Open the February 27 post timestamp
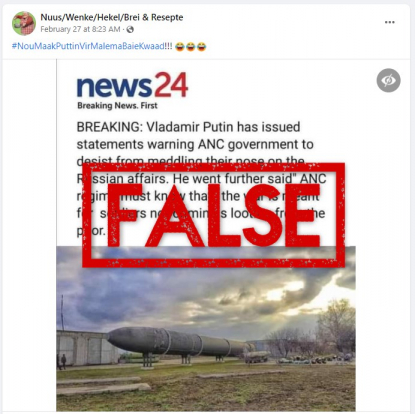The width and height of the screenshot is (415, 414). coord(80,29)
